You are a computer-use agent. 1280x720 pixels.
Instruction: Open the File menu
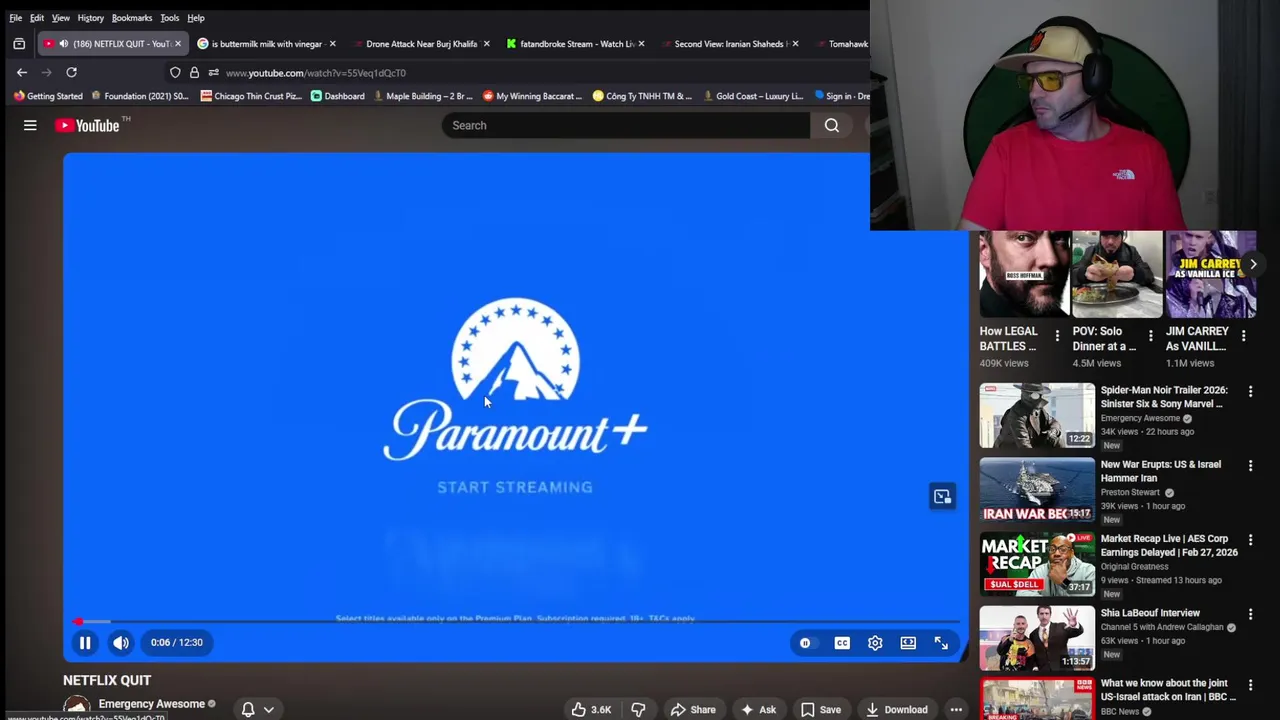pos(16,18)
